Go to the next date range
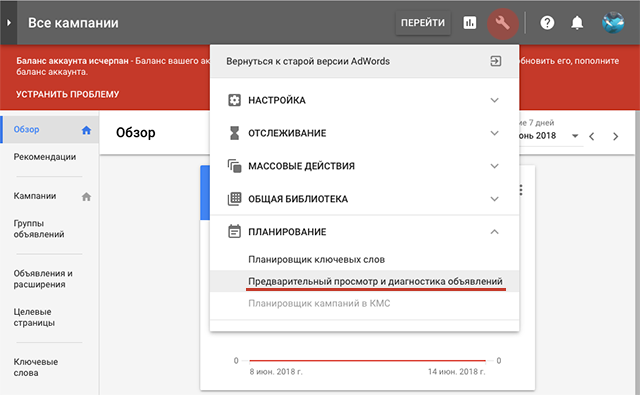The width and height of the screenshot is (640, 395). point(616,136)
